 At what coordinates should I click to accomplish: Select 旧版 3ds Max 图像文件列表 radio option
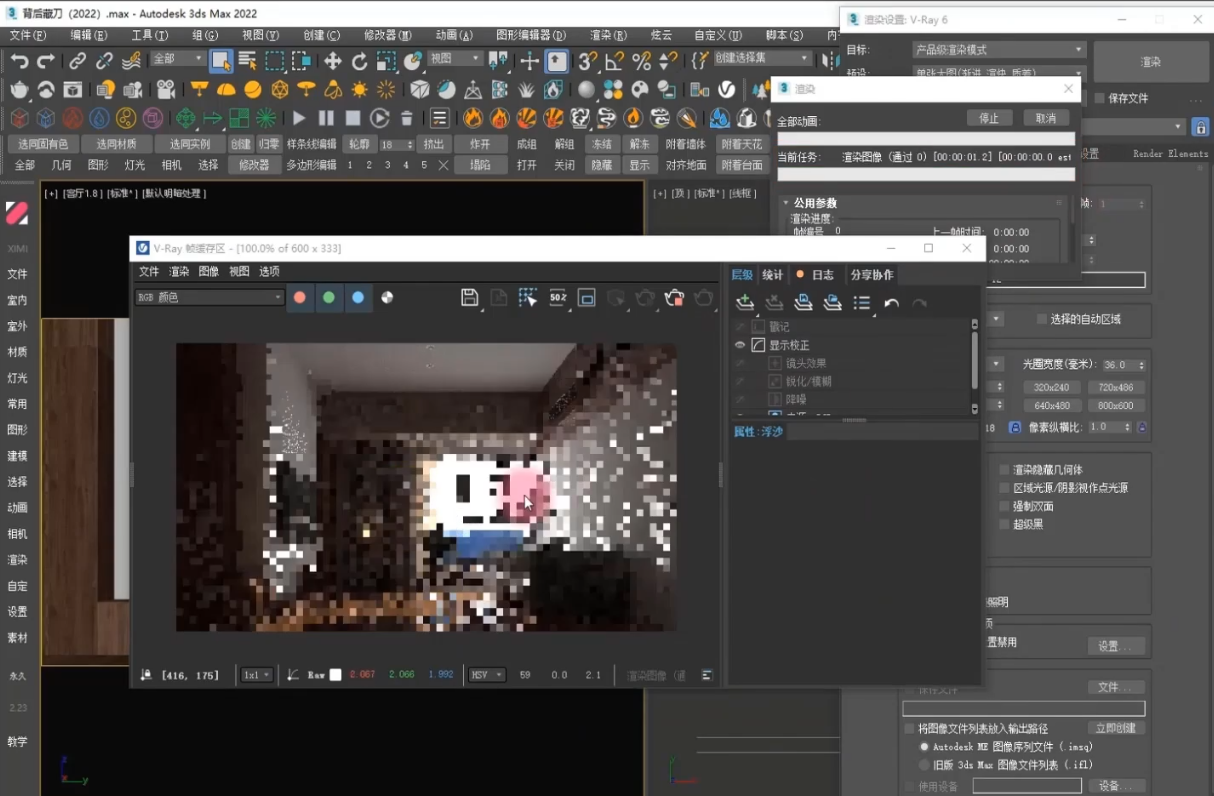coord(924,765)
